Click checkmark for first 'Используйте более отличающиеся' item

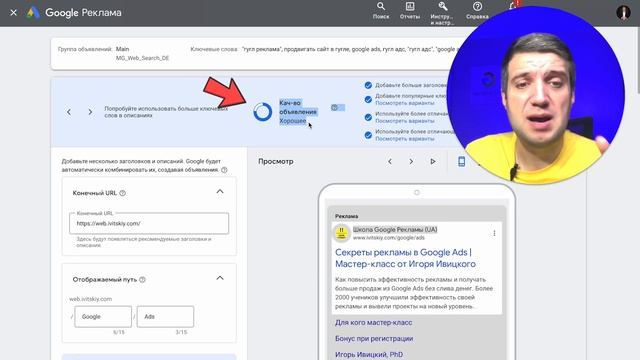click(368, 118)
